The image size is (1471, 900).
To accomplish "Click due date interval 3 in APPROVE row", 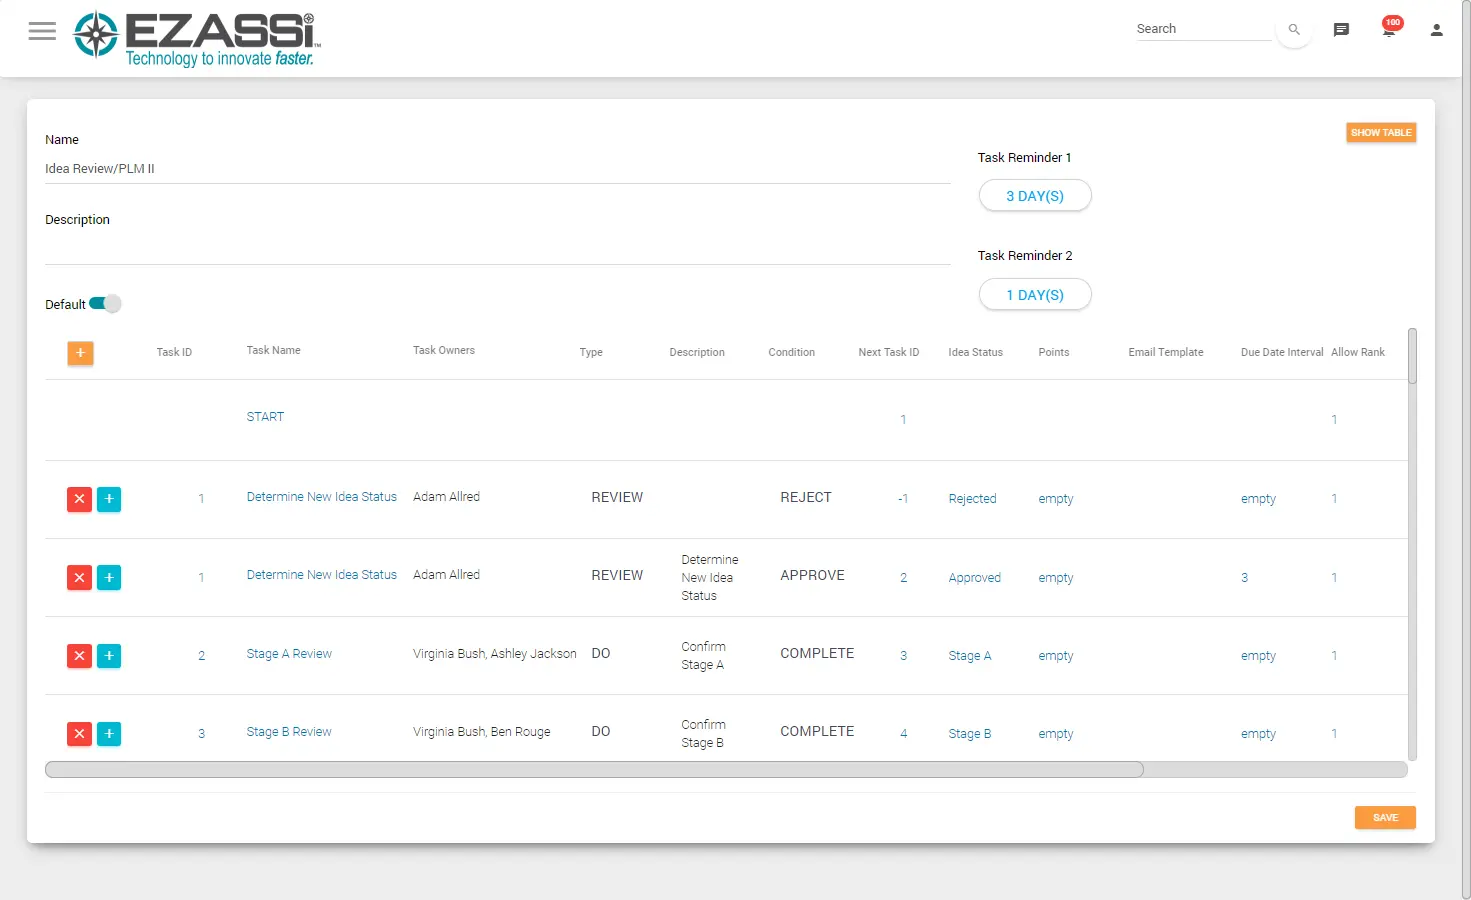I will click(x=1244, y=578).
